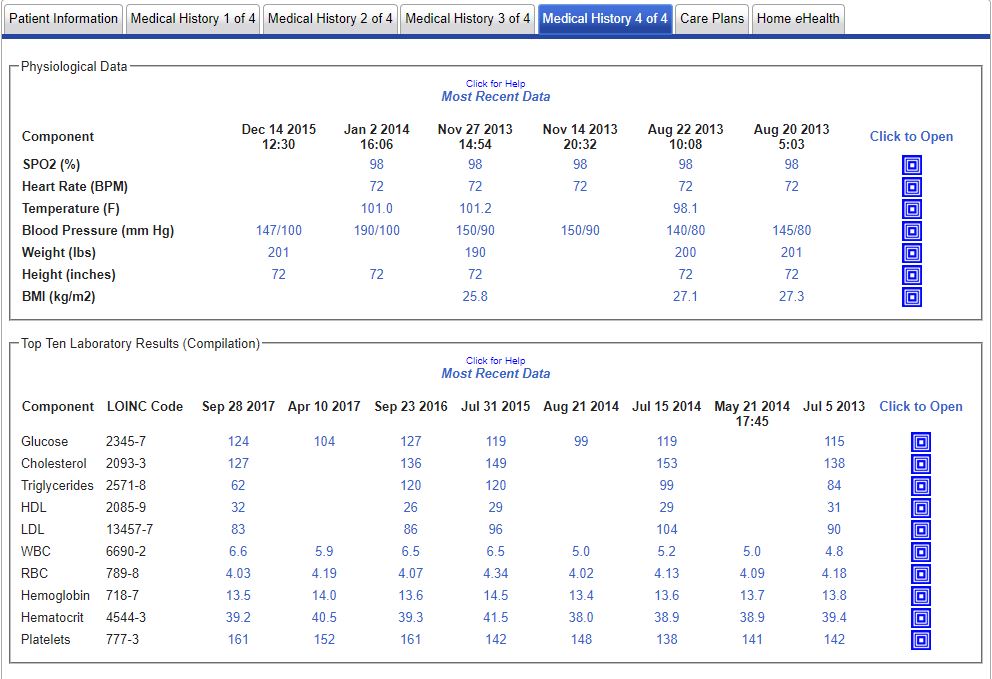Viewport: 992px width, 679px height.
Task: Click temperature value 101.0
Action: tap(376, 208)
